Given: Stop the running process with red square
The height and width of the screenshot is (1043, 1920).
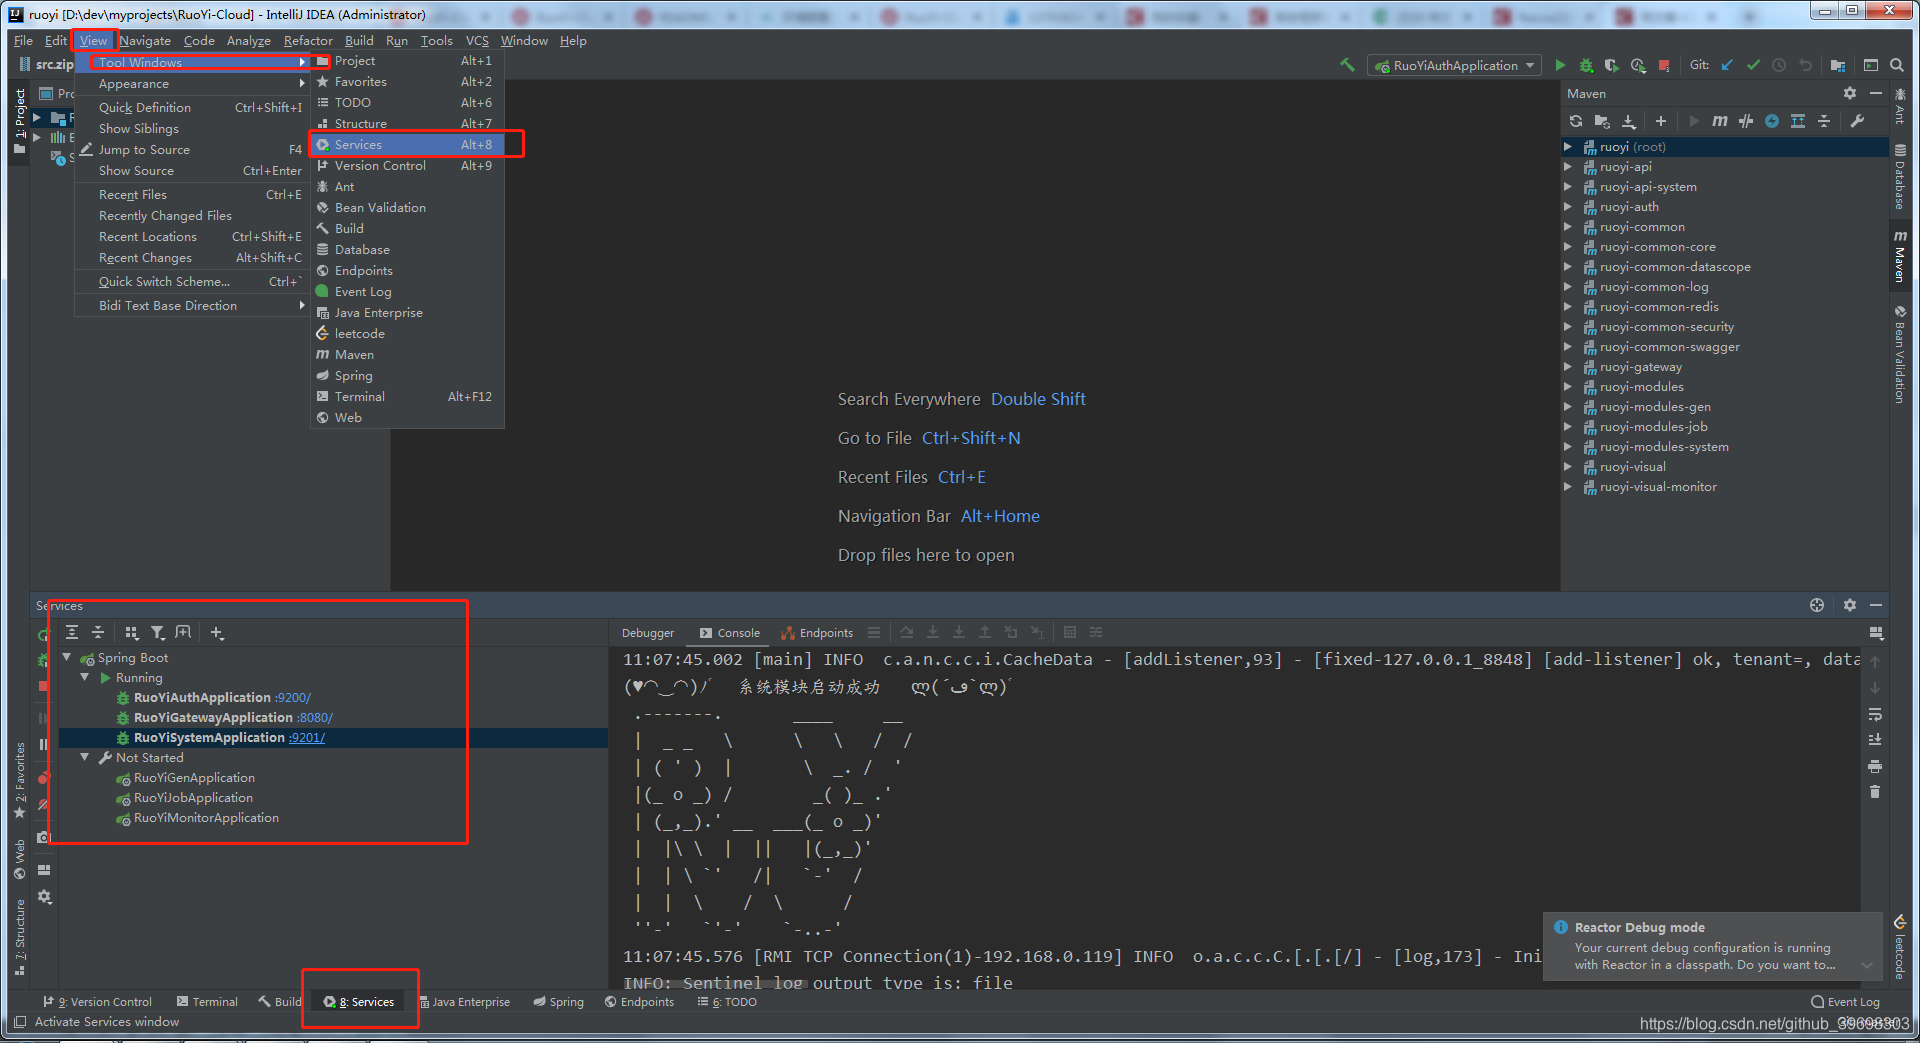Looking at the screenshot, I should pyautogui.click(x=1664, y=65).
